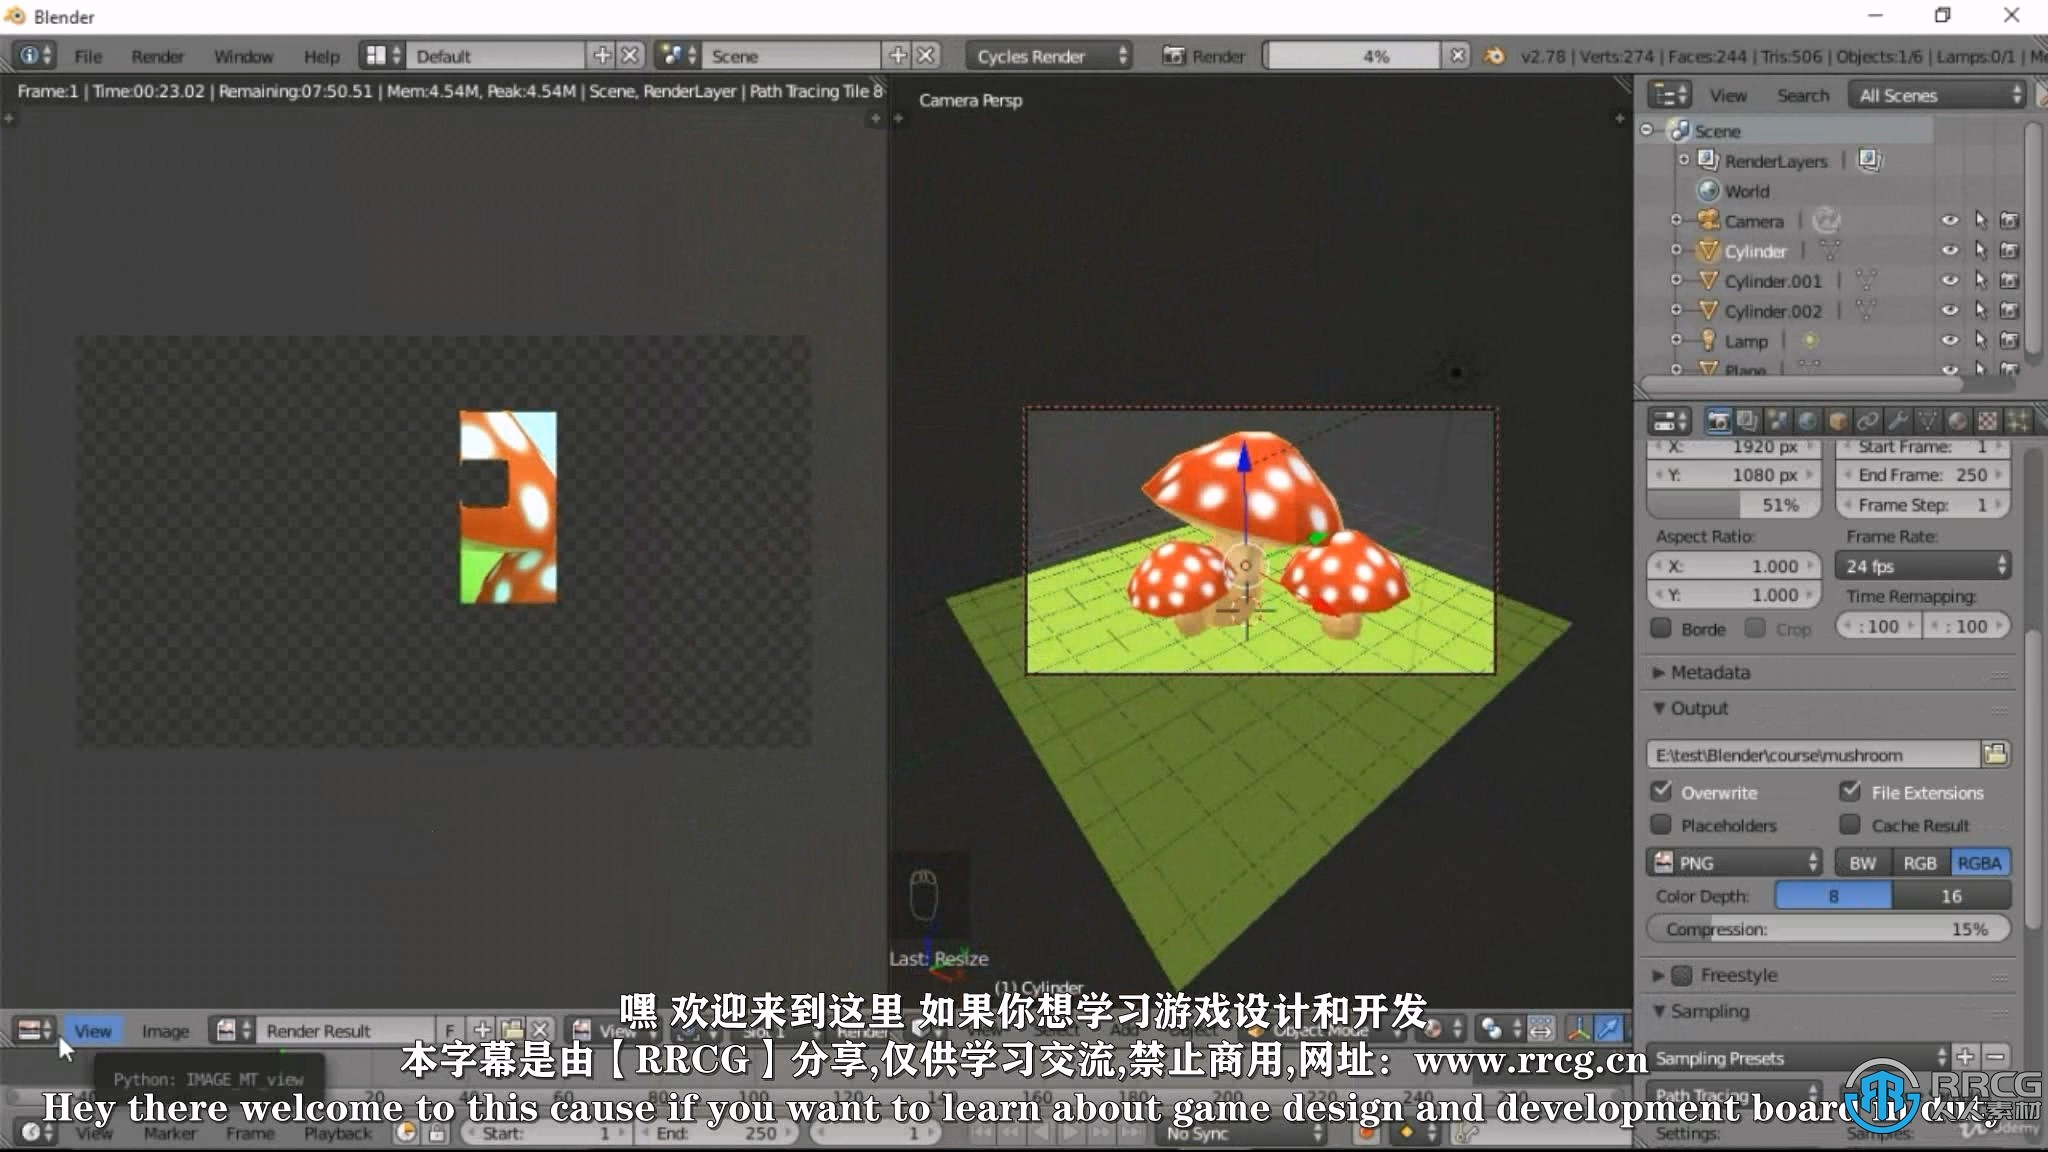Click the image editor type icon
This screenshot has height=1152, width=2048.
pos(36,1030)
